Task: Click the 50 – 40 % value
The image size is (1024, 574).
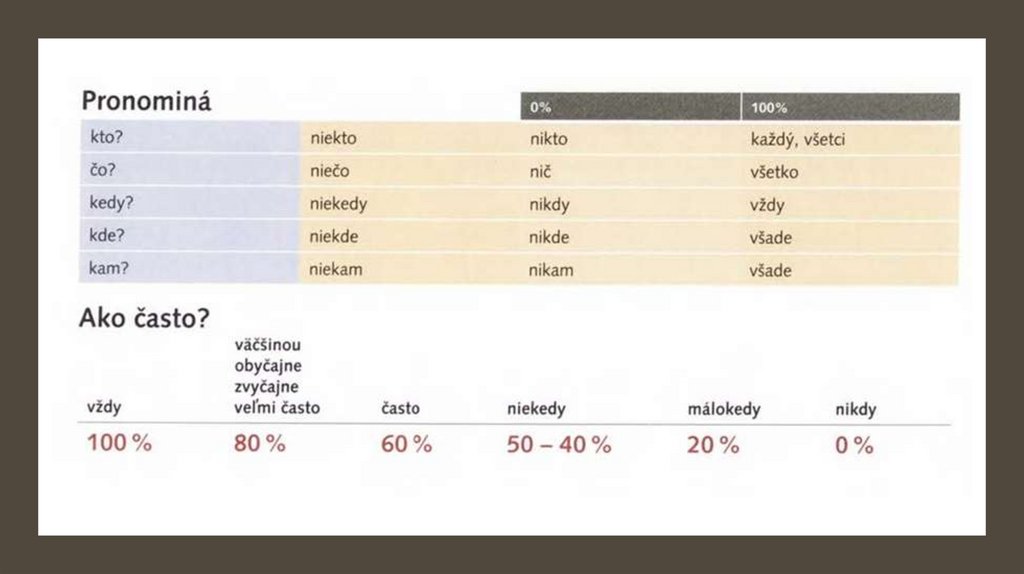Action: point(558,445)
